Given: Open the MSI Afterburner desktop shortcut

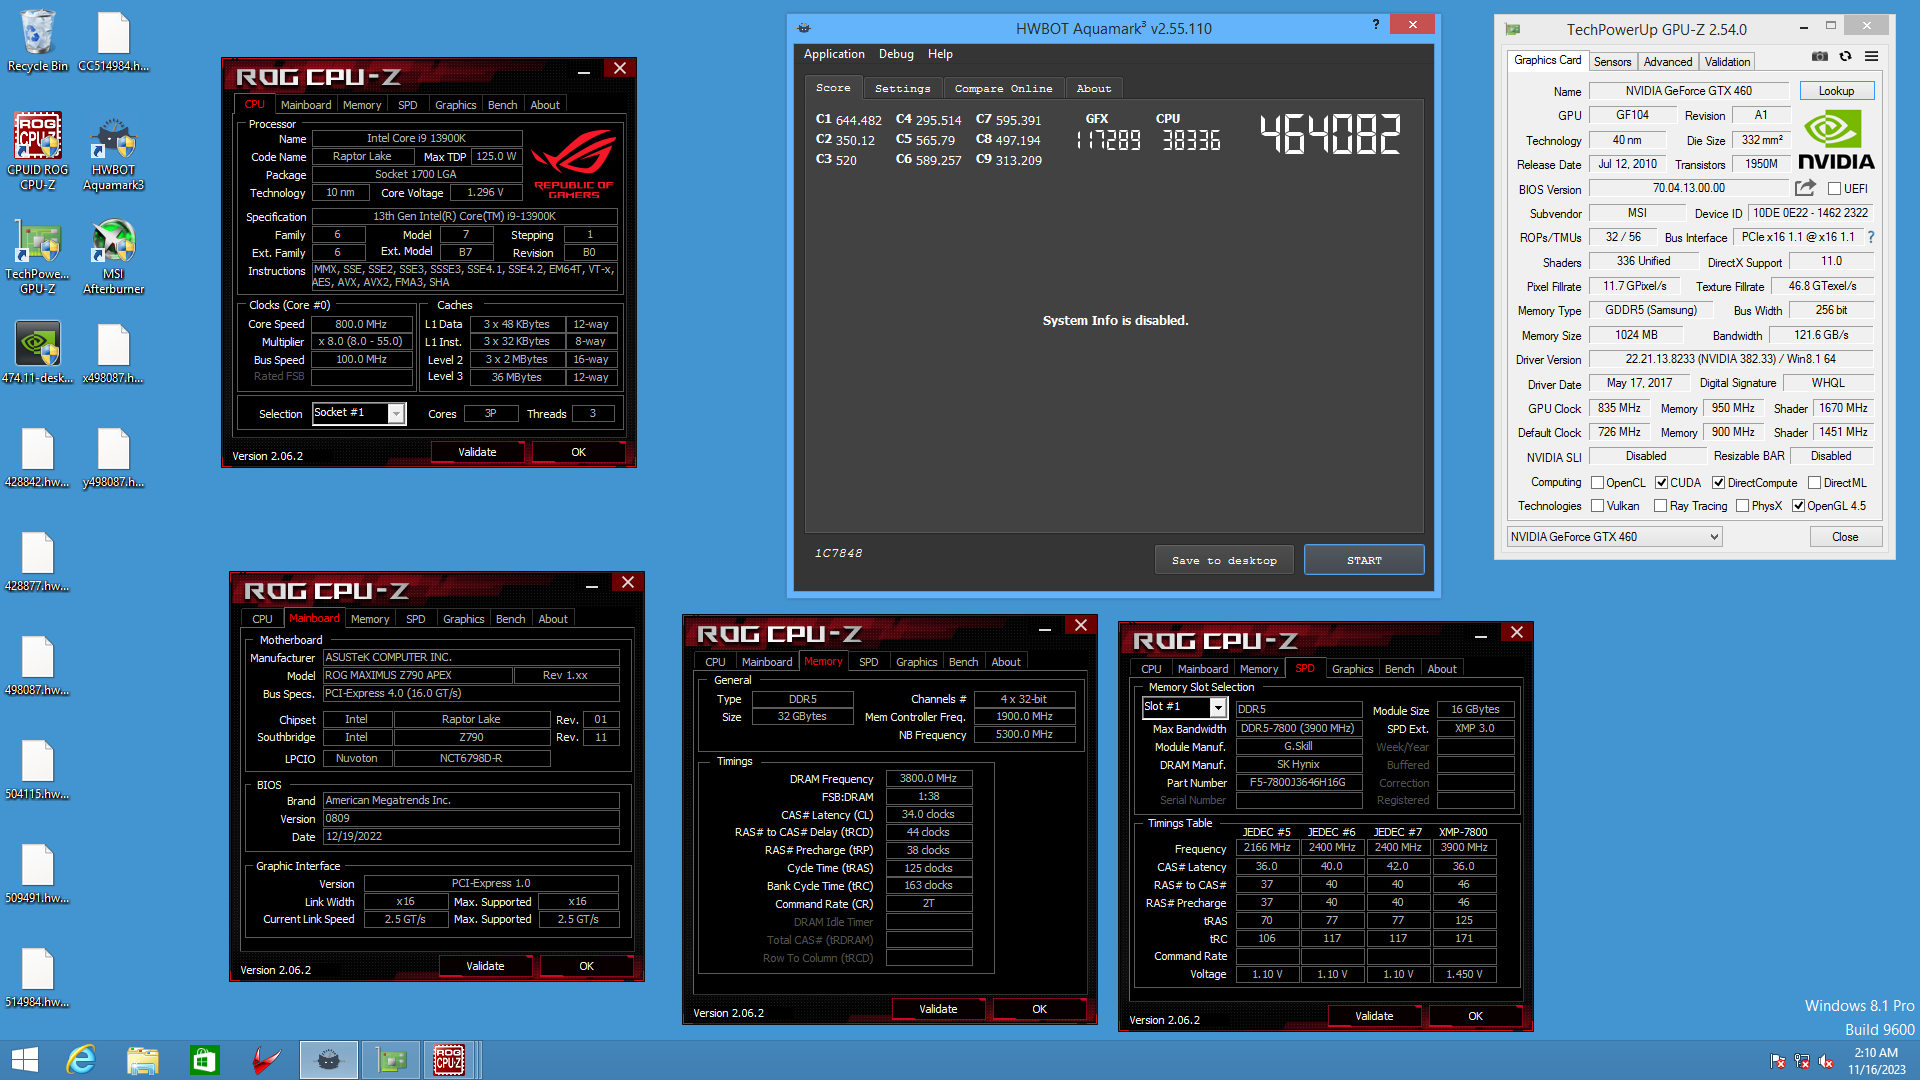Looking at the screenshot, I should tap(113, 255).
